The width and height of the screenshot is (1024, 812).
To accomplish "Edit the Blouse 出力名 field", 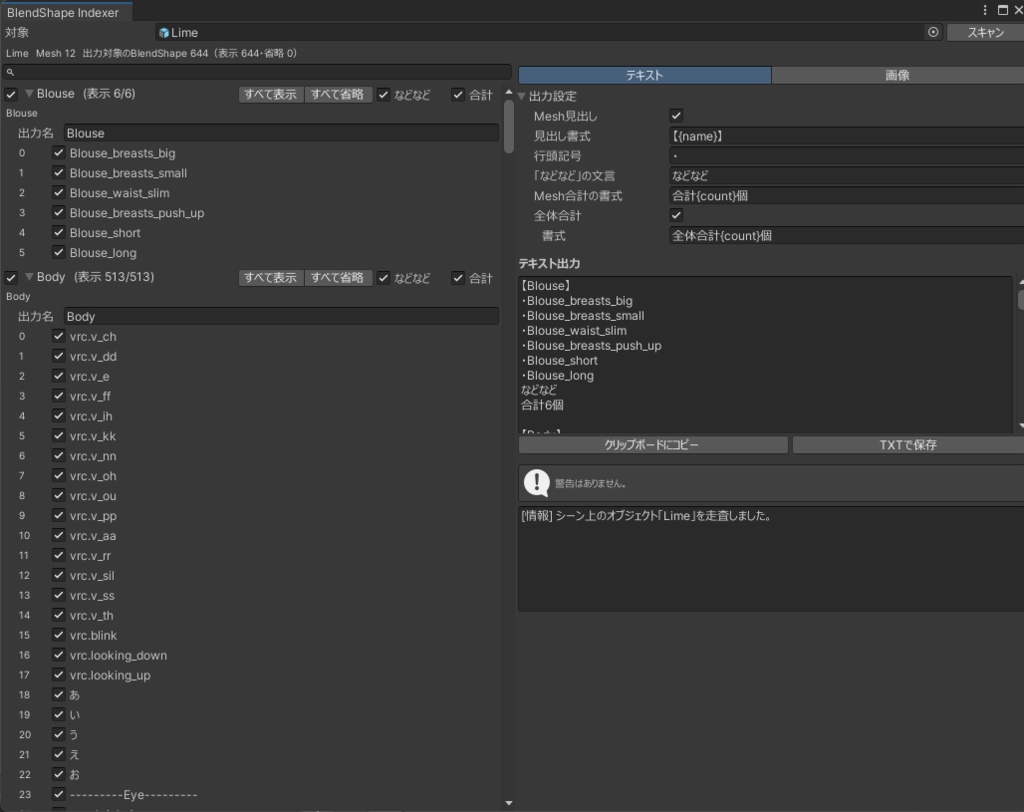I will (x=281, y=133).
